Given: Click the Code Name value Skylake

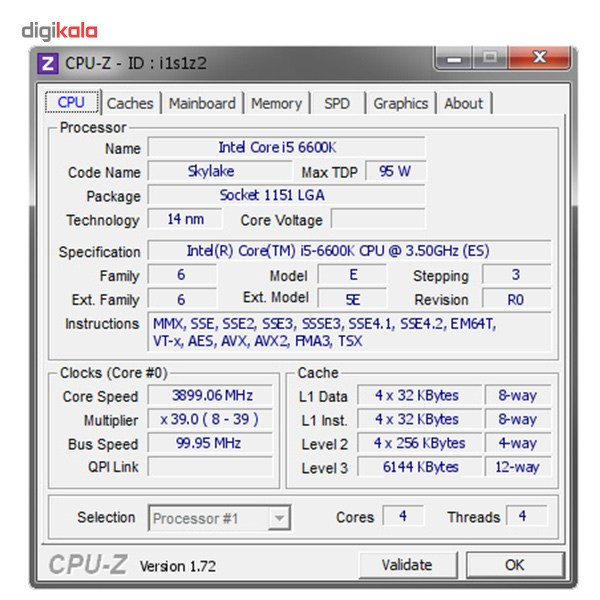Looking at the screenshot, I should pos(220,171).
